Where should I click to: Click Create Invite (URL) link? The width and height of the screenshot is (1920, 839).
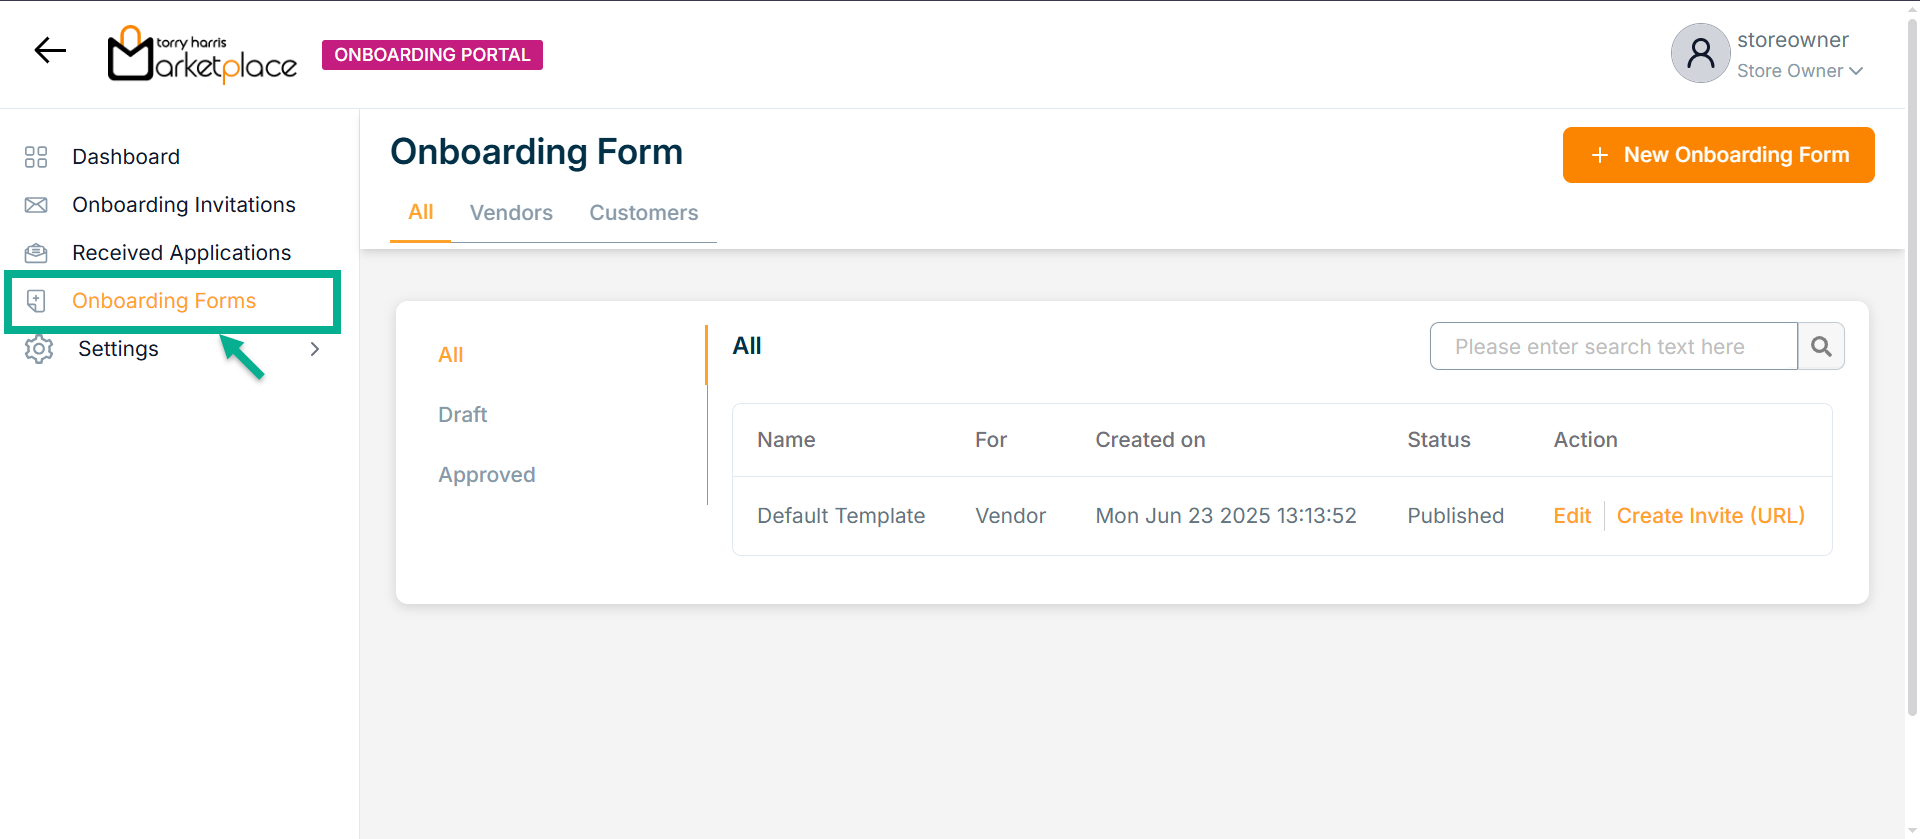click(1710, 516)
